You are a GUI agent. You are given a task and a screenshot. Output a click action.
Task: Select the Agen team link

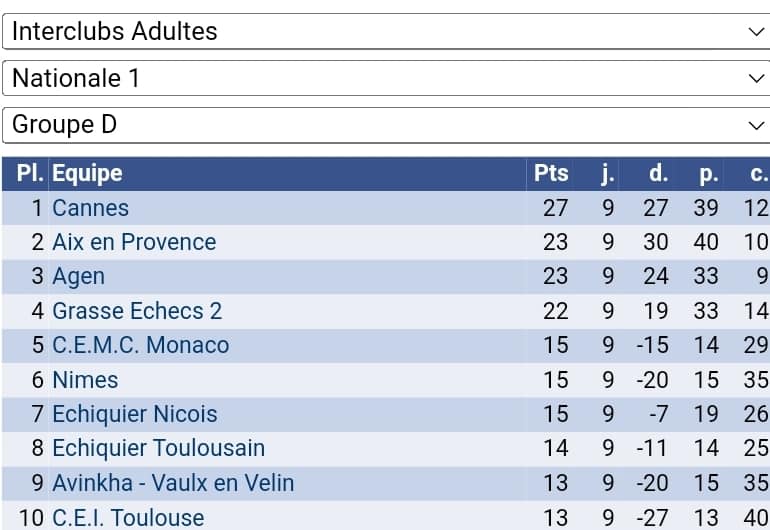78,276
